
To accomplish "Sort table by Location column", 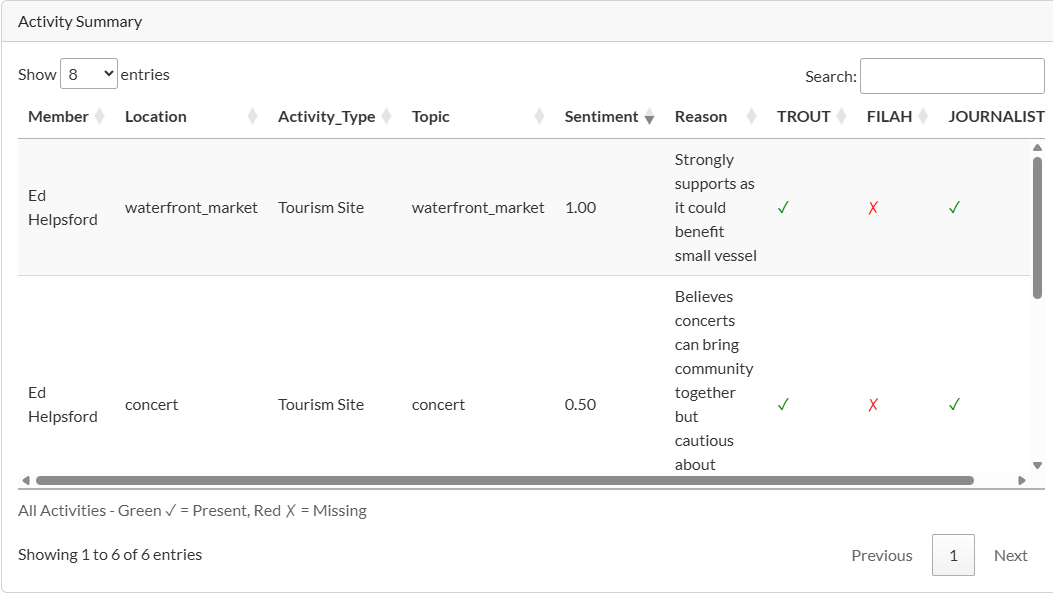I will coord(156,117).
